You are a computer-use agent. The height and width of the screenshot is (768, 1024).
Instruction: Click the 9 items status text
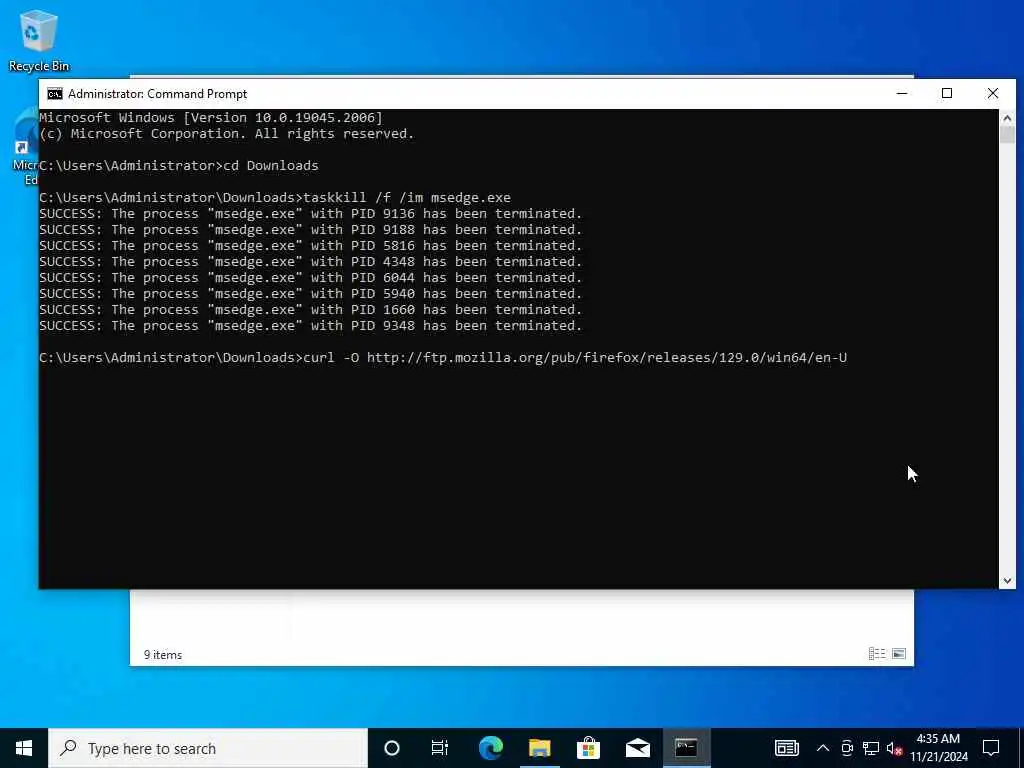(x=163, y=654)
